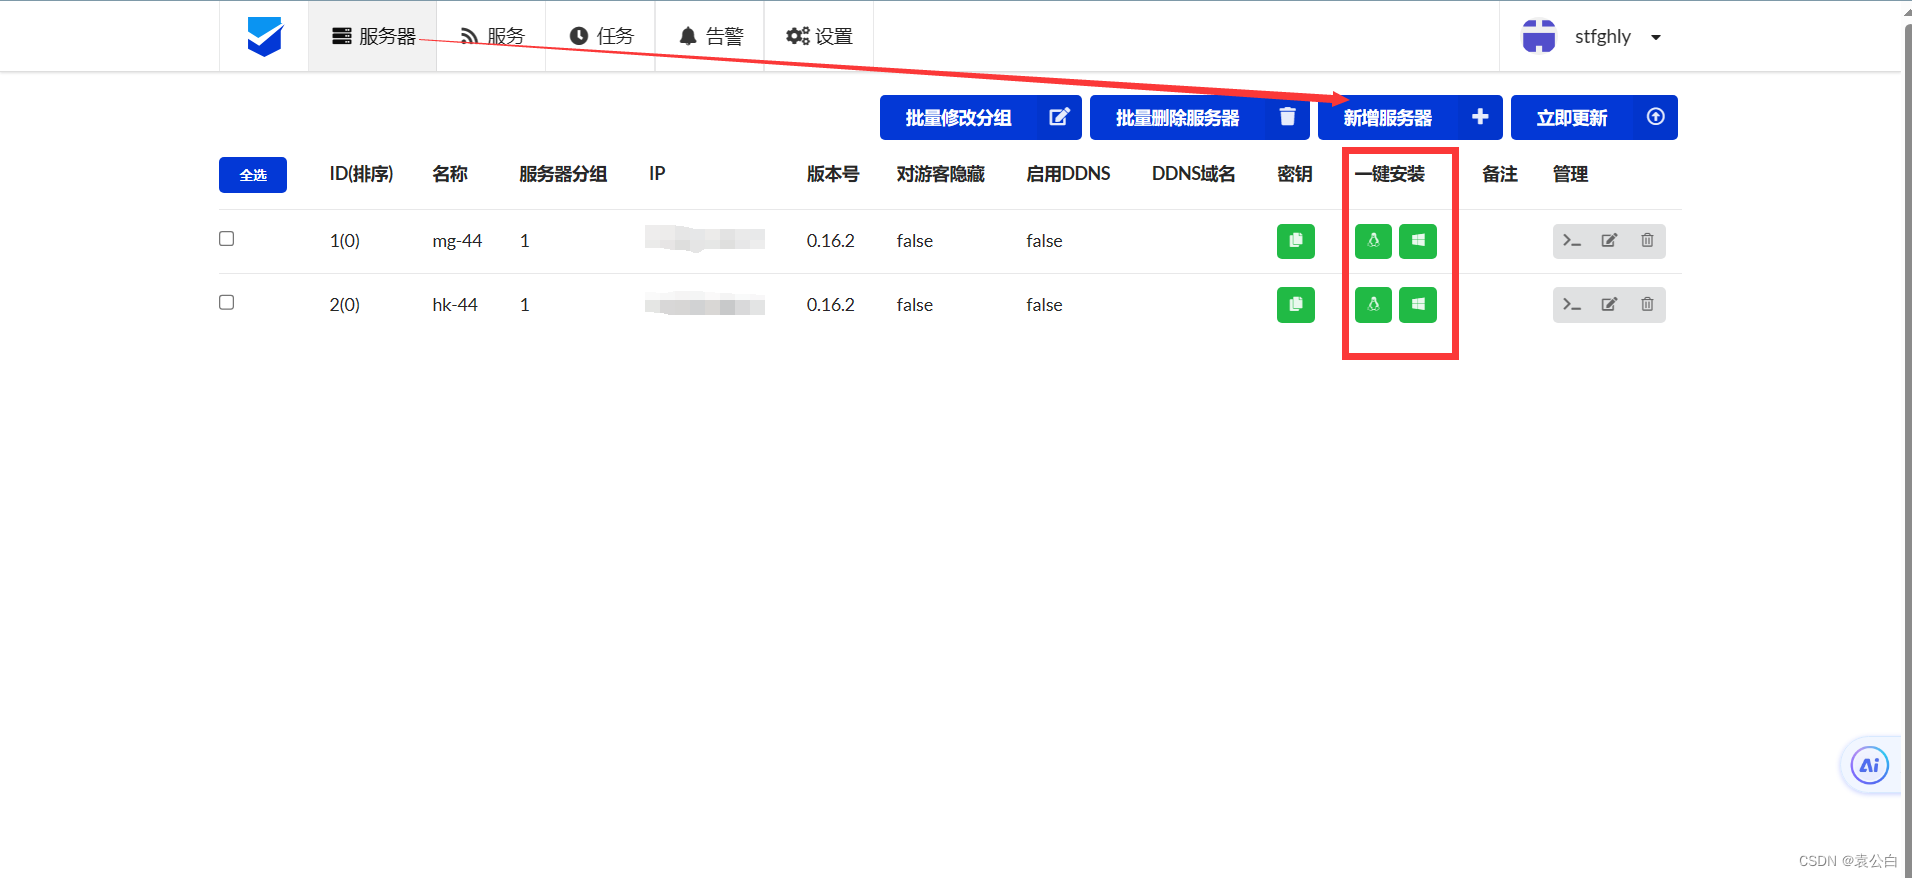Click the stfghly username text
Viewport: 1912px width, 878px height.
1602,37
